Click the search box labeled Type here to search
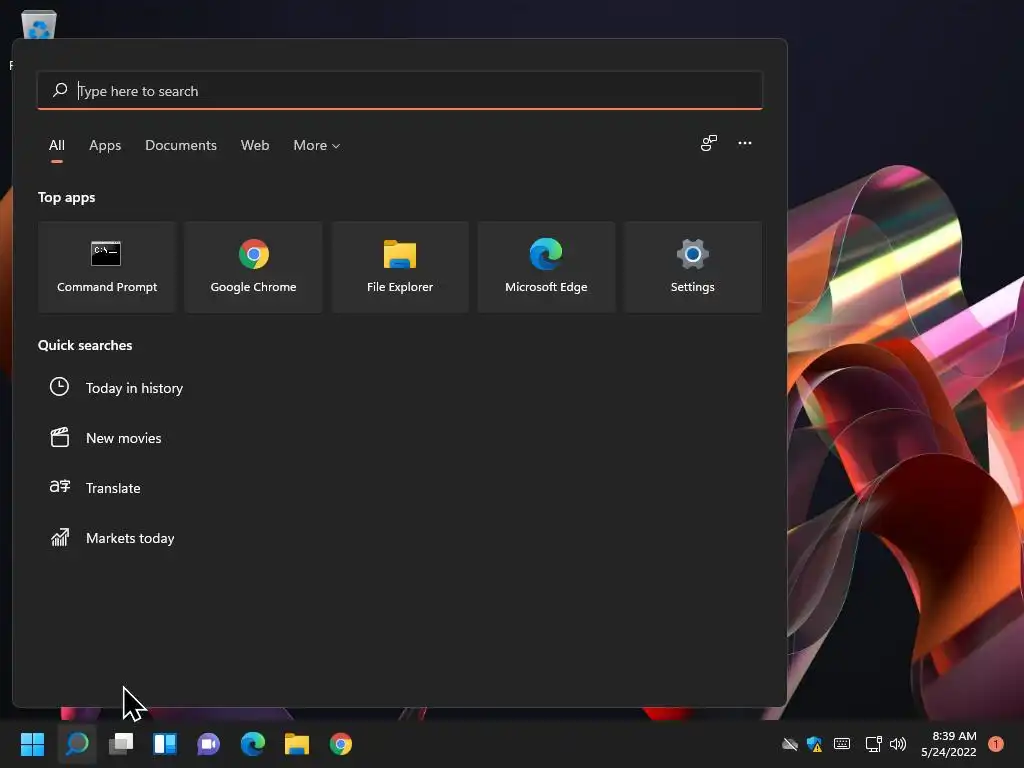1024x768 pixels. 400,91
